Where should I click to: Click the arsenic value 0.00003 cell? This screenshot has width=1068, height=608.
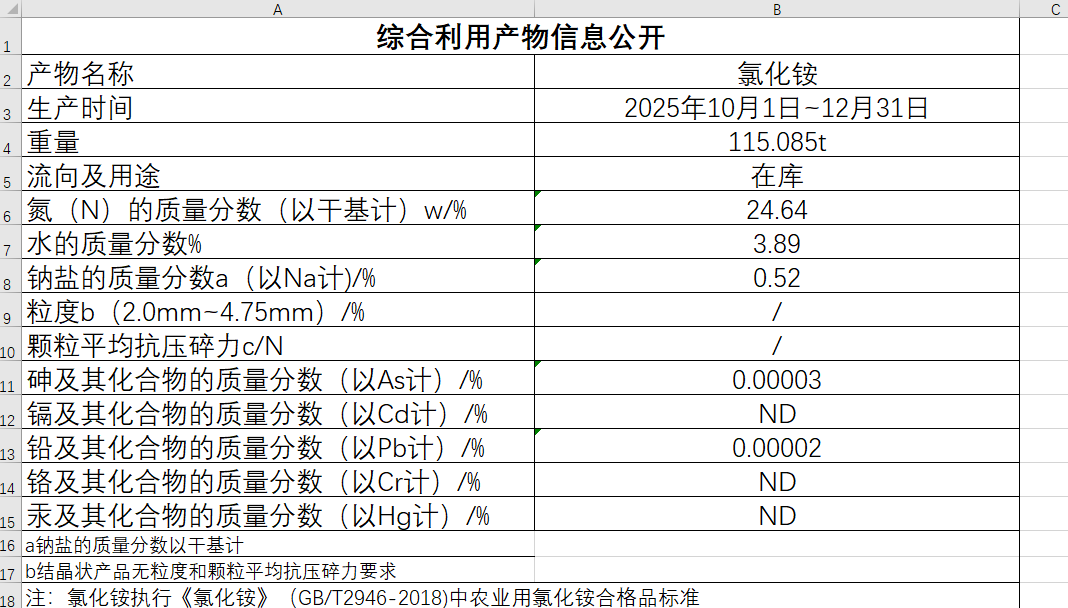pyautogui.click(x=777, y=380)
